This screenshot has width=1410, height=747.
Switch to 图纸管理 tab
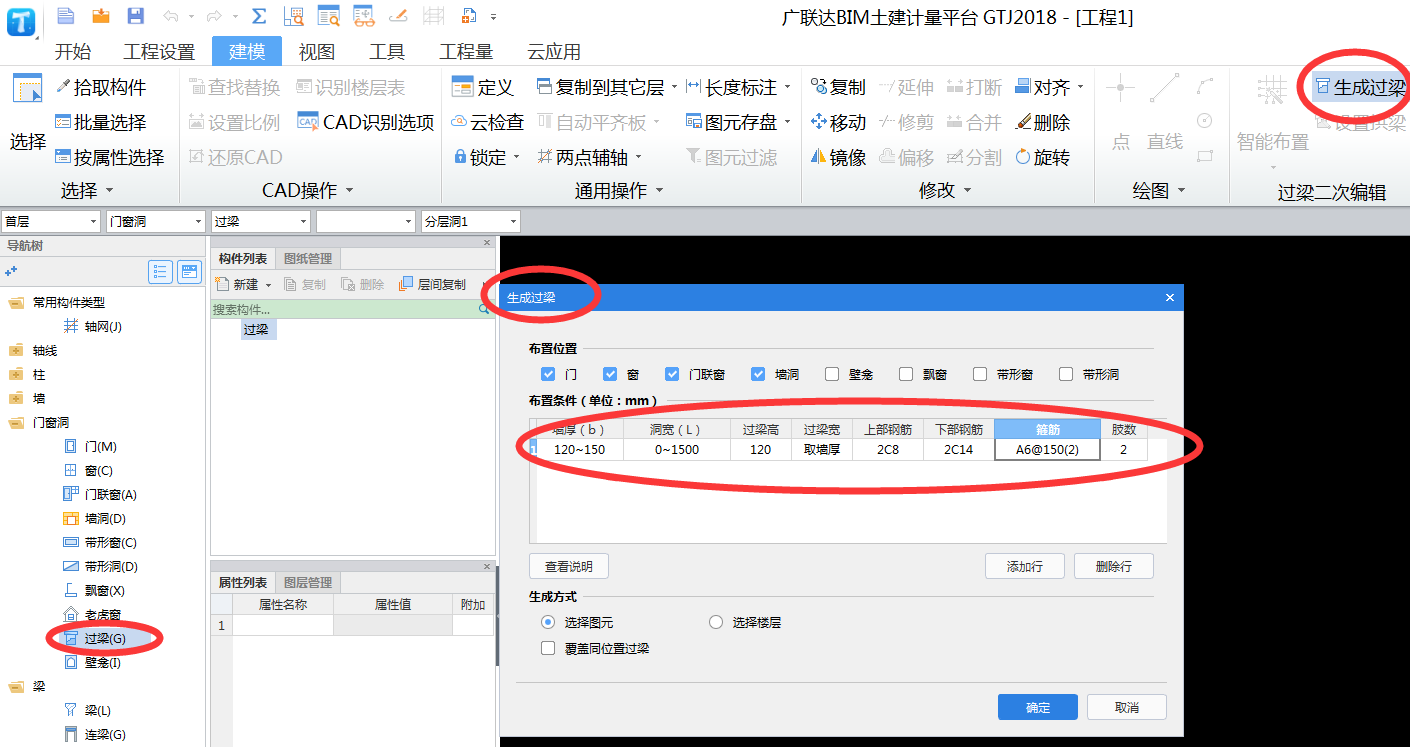(308, 258)
